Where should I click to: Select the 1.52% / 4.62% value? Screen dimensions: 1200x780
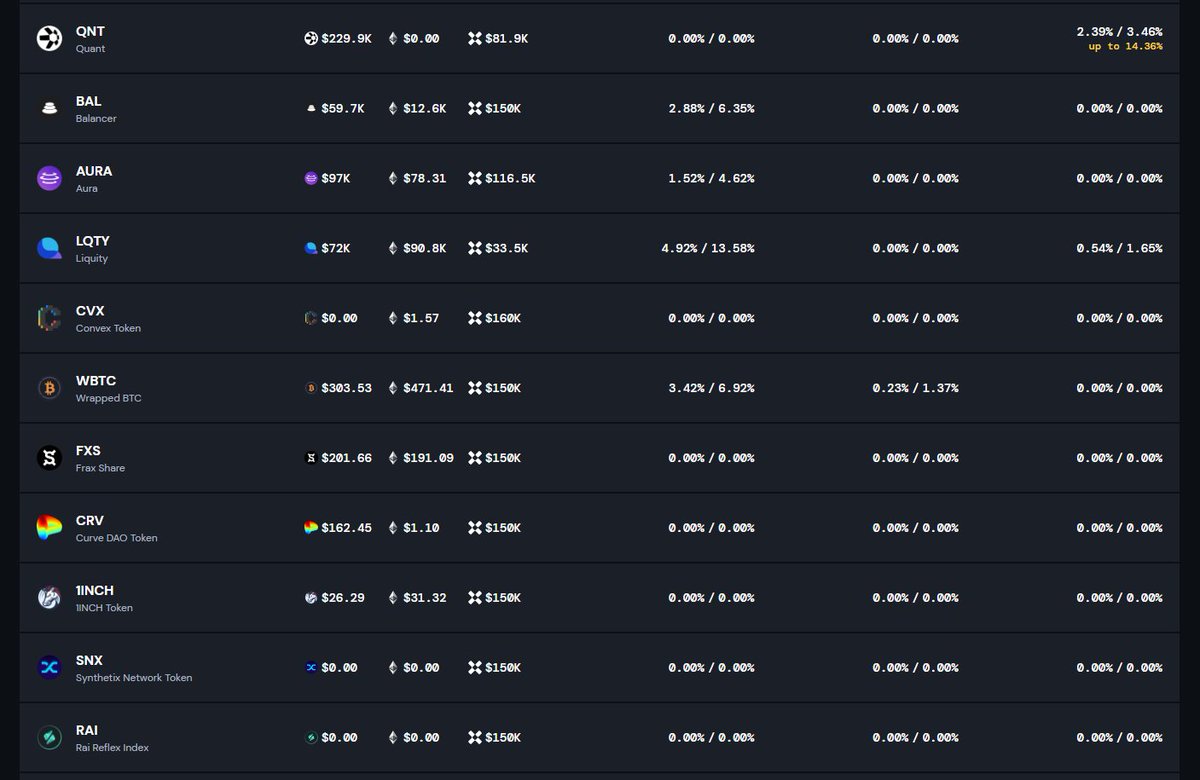click(711, 179)
